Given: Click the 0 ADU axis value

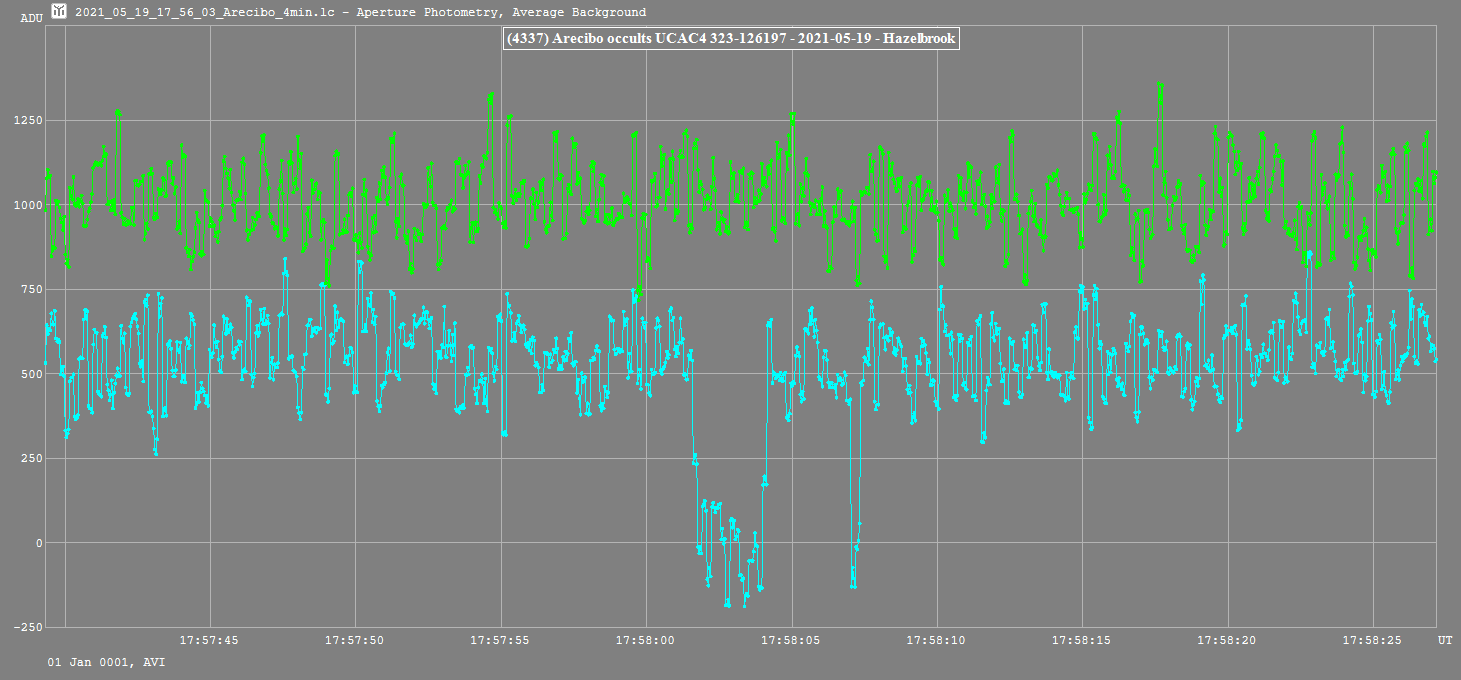Looking at the screenshot, I should (x=39, y=543).
